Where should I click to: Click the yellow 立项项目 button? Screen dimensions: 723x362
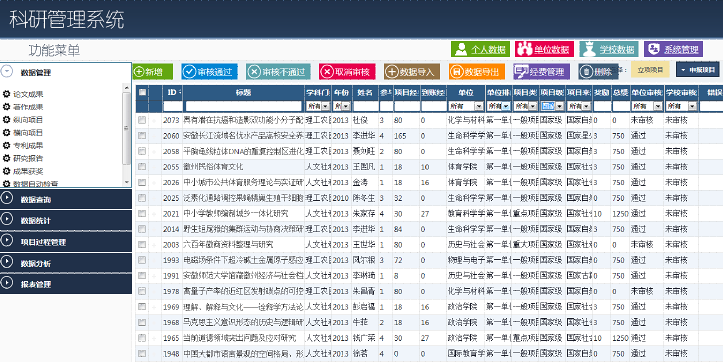click(650, 70)
